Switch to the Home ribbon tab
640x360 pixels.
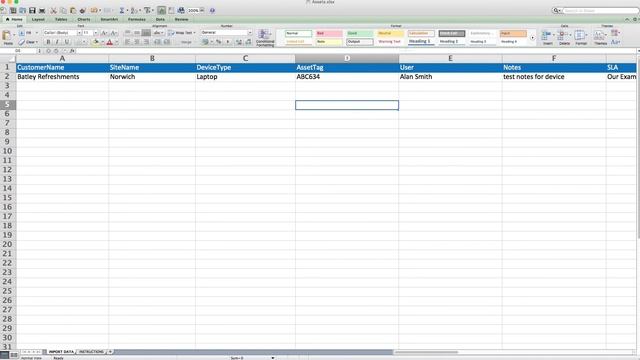pos(14,19)
